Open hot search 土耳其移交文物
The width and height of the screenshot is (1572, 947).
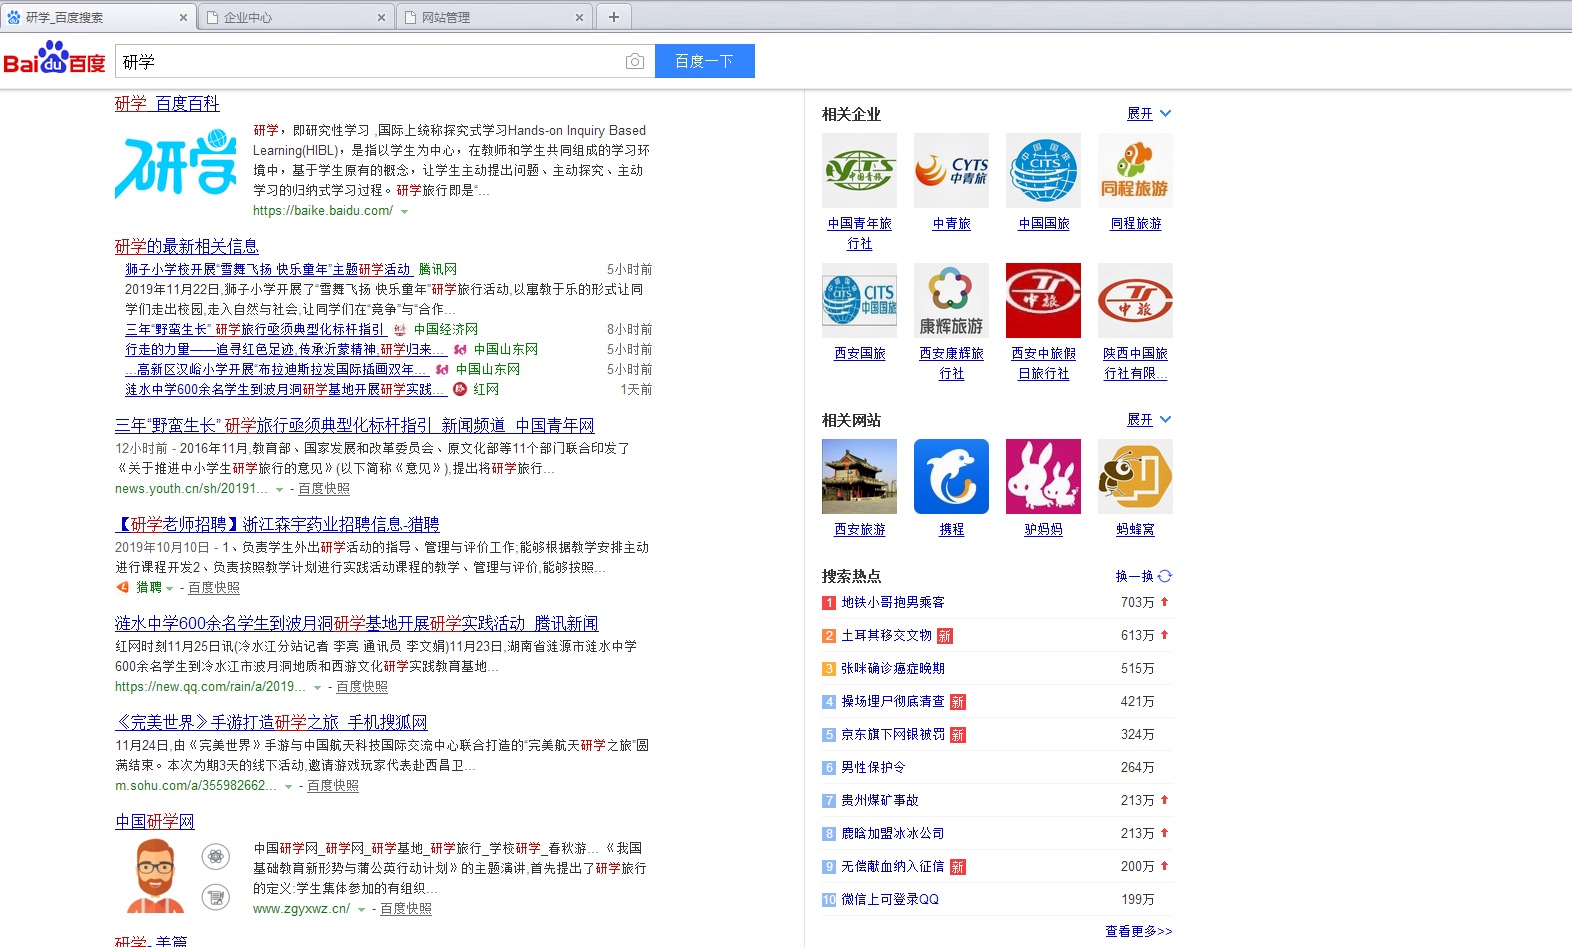click(x=887, y=635)
